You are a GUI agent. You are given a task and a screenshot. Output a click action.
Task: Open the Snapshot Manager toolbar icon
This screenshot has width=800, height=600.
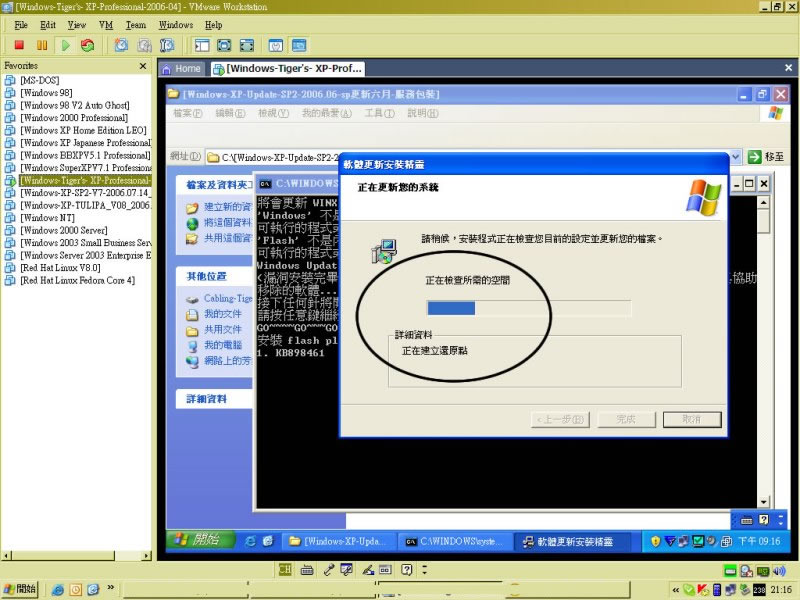point(167,45)
